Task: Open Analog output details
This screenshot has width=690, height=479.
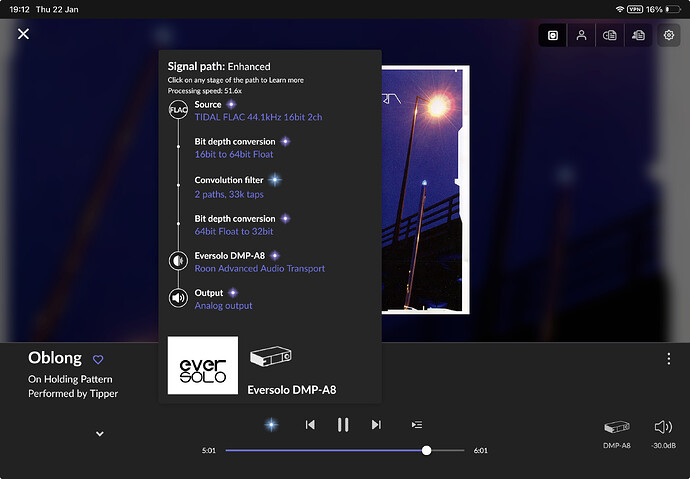Action: click(x=223, y=306)
